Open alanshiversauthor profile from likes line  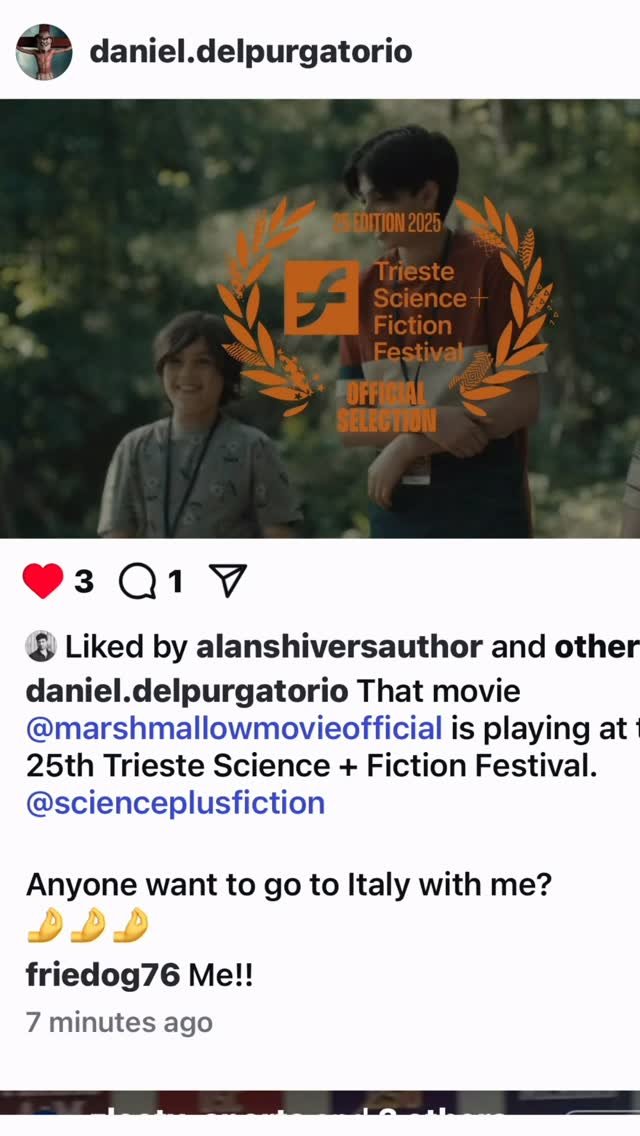(x=339, y=646)
